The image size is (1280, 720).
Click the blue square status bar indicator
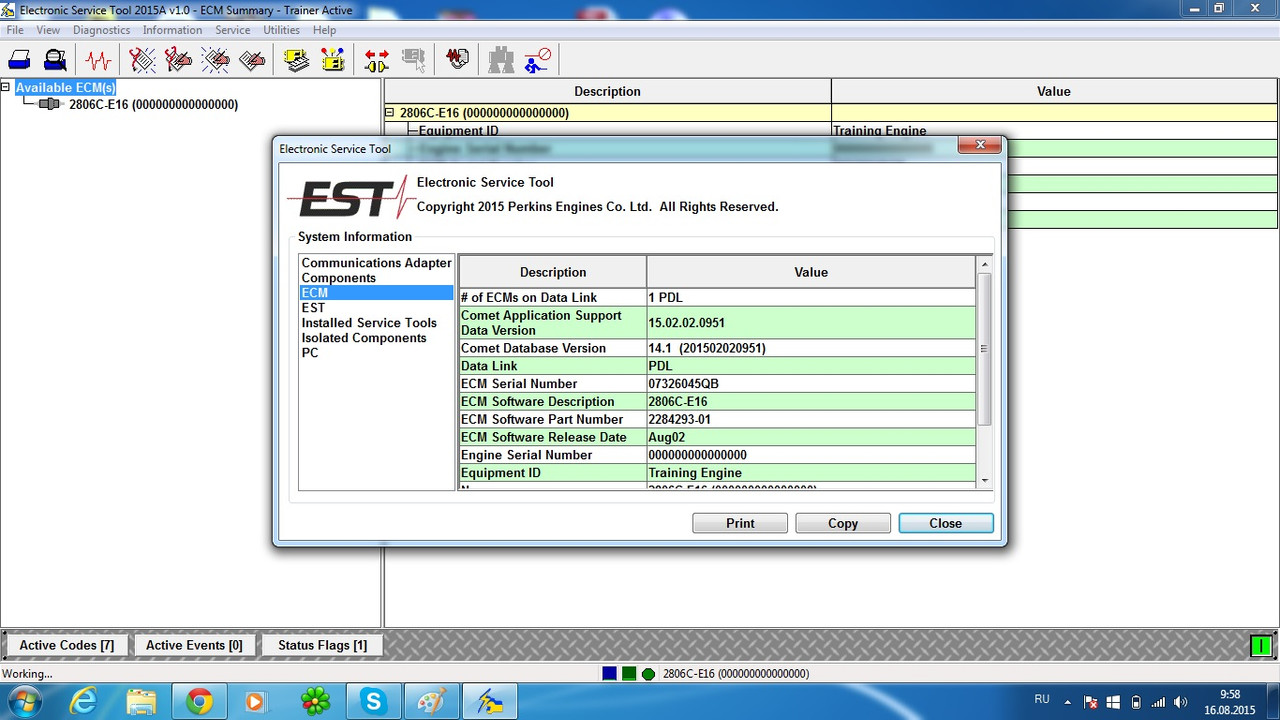(609, 674)
